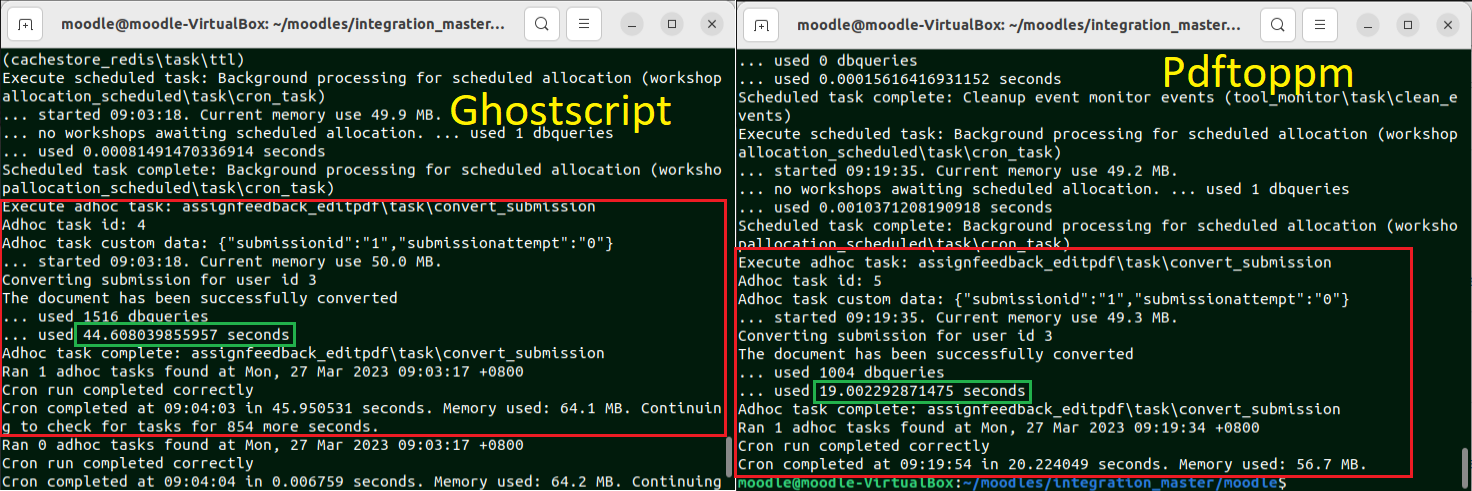Minimize the task id 4 terminal window
The width and height of the screenshot is (1472, 491).
(632, 24)
